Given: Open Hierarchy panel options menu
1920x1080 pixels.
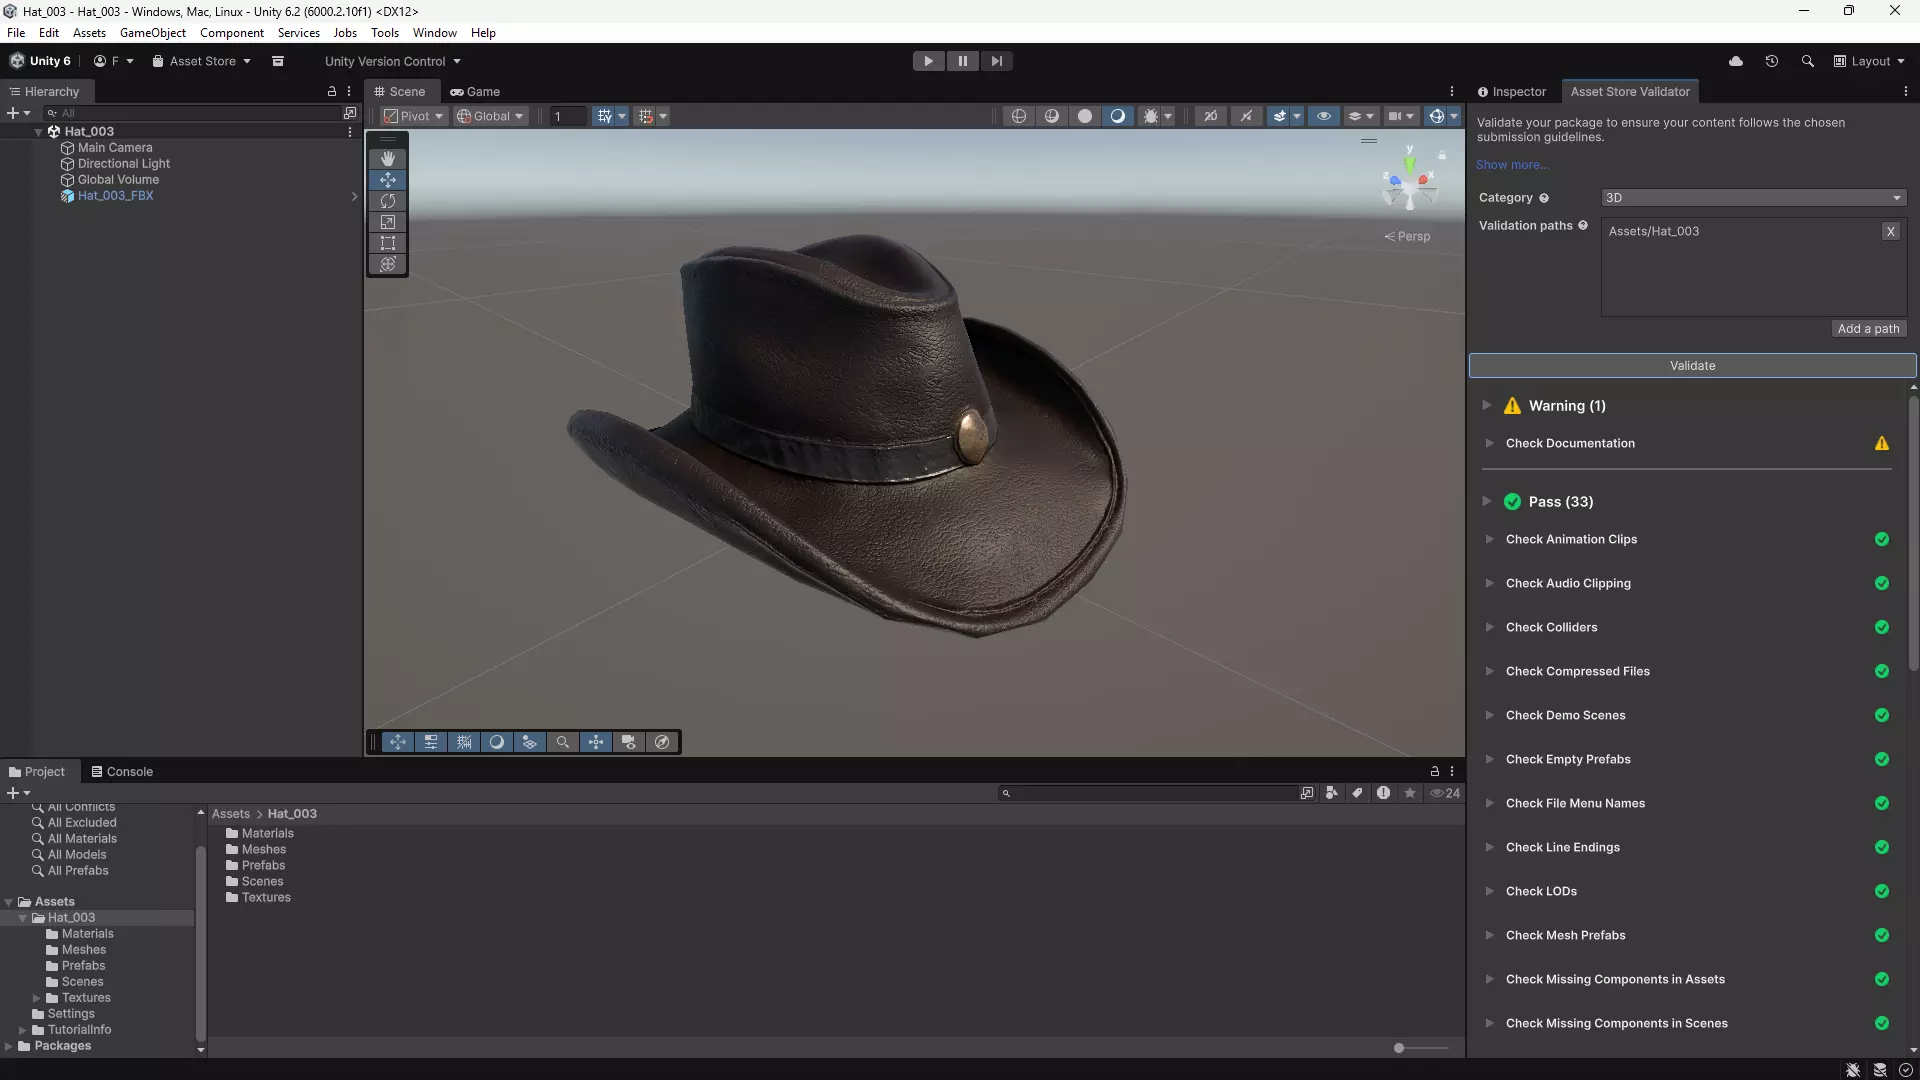Looking at the screenshot, I should coord(349,91).
